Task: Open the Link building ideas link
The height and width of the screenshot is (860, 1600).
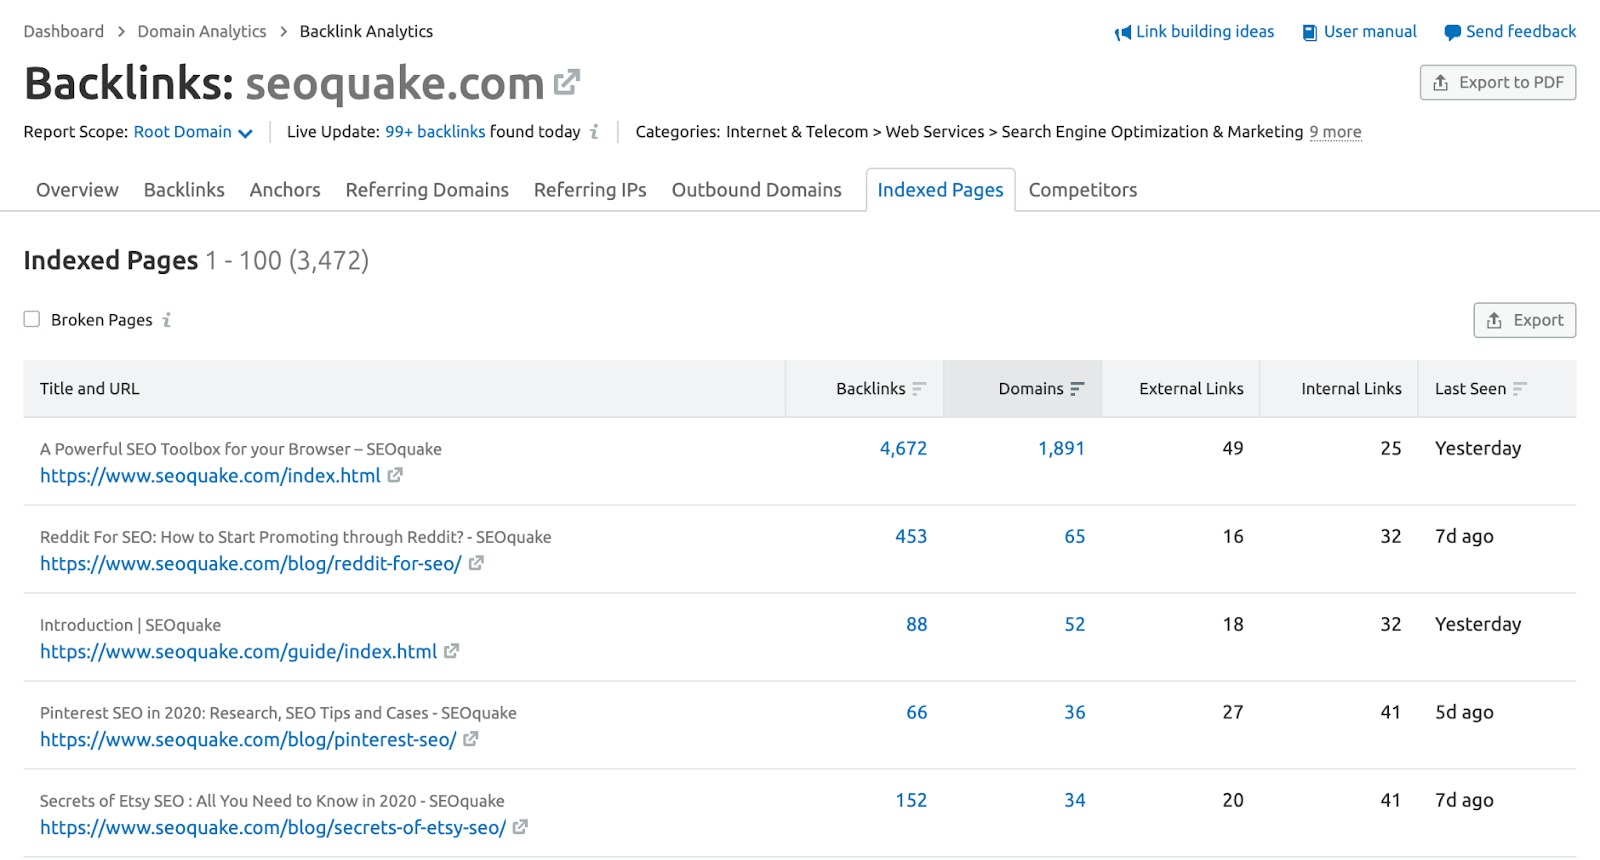Action: [x=1205, y=31]
